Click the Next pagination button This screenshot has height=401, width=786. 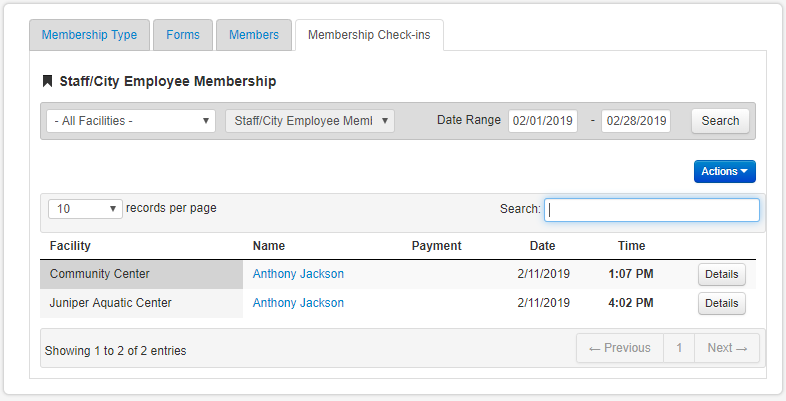(726, 348)
